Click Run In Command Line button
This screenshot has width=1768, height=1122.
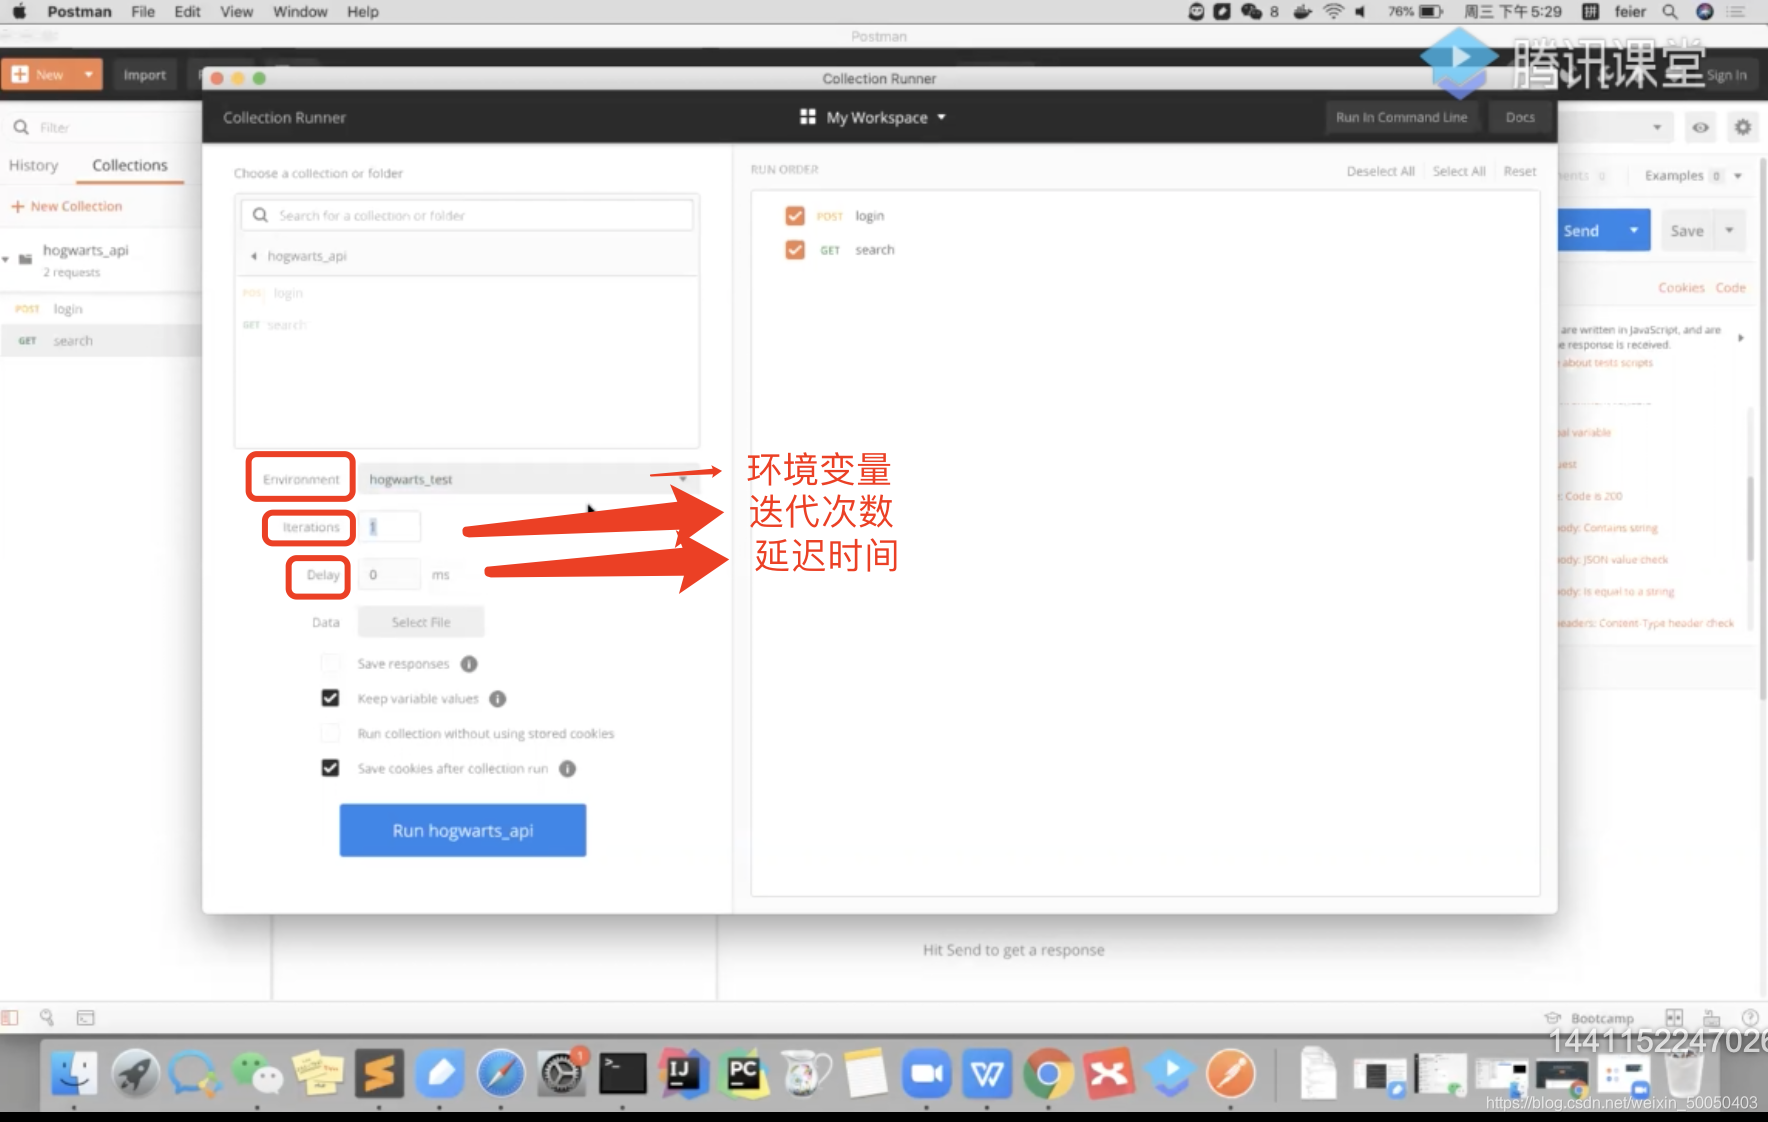(x=1402, y=117)
